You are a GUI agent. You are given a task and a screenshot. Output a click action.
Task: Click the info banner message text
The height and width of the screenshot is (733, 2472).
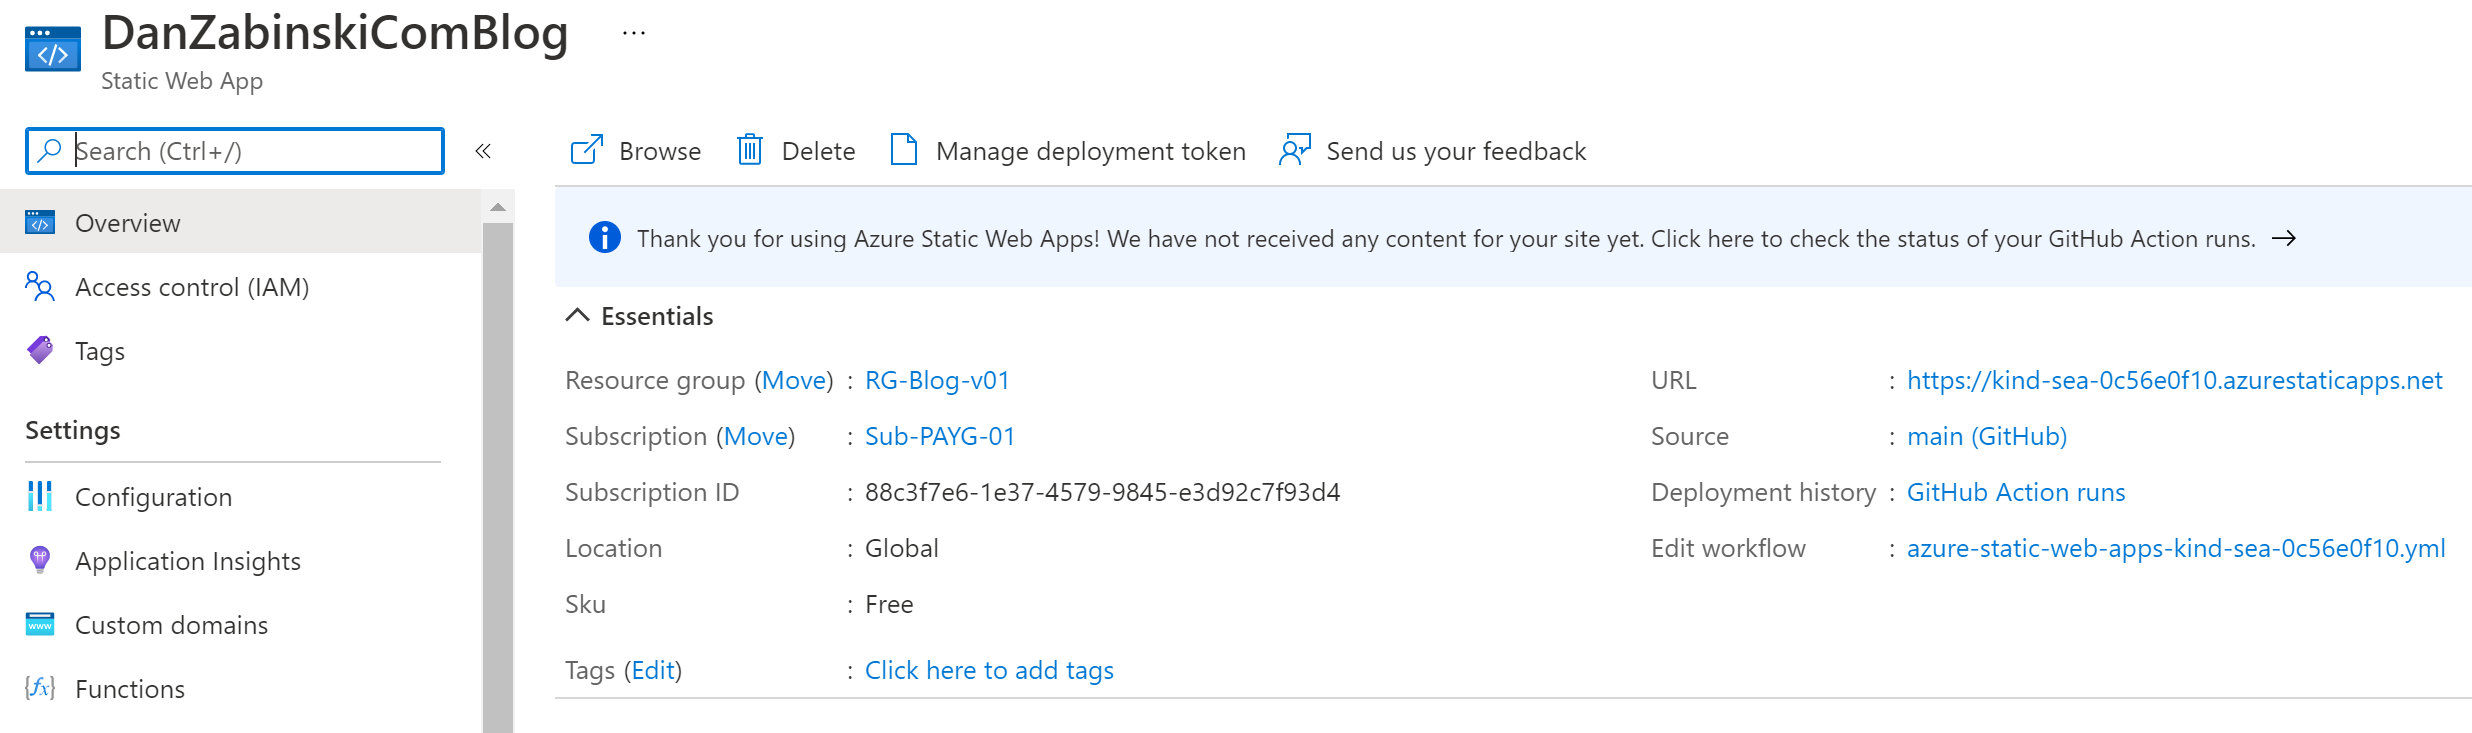(x=1446, y=238)
